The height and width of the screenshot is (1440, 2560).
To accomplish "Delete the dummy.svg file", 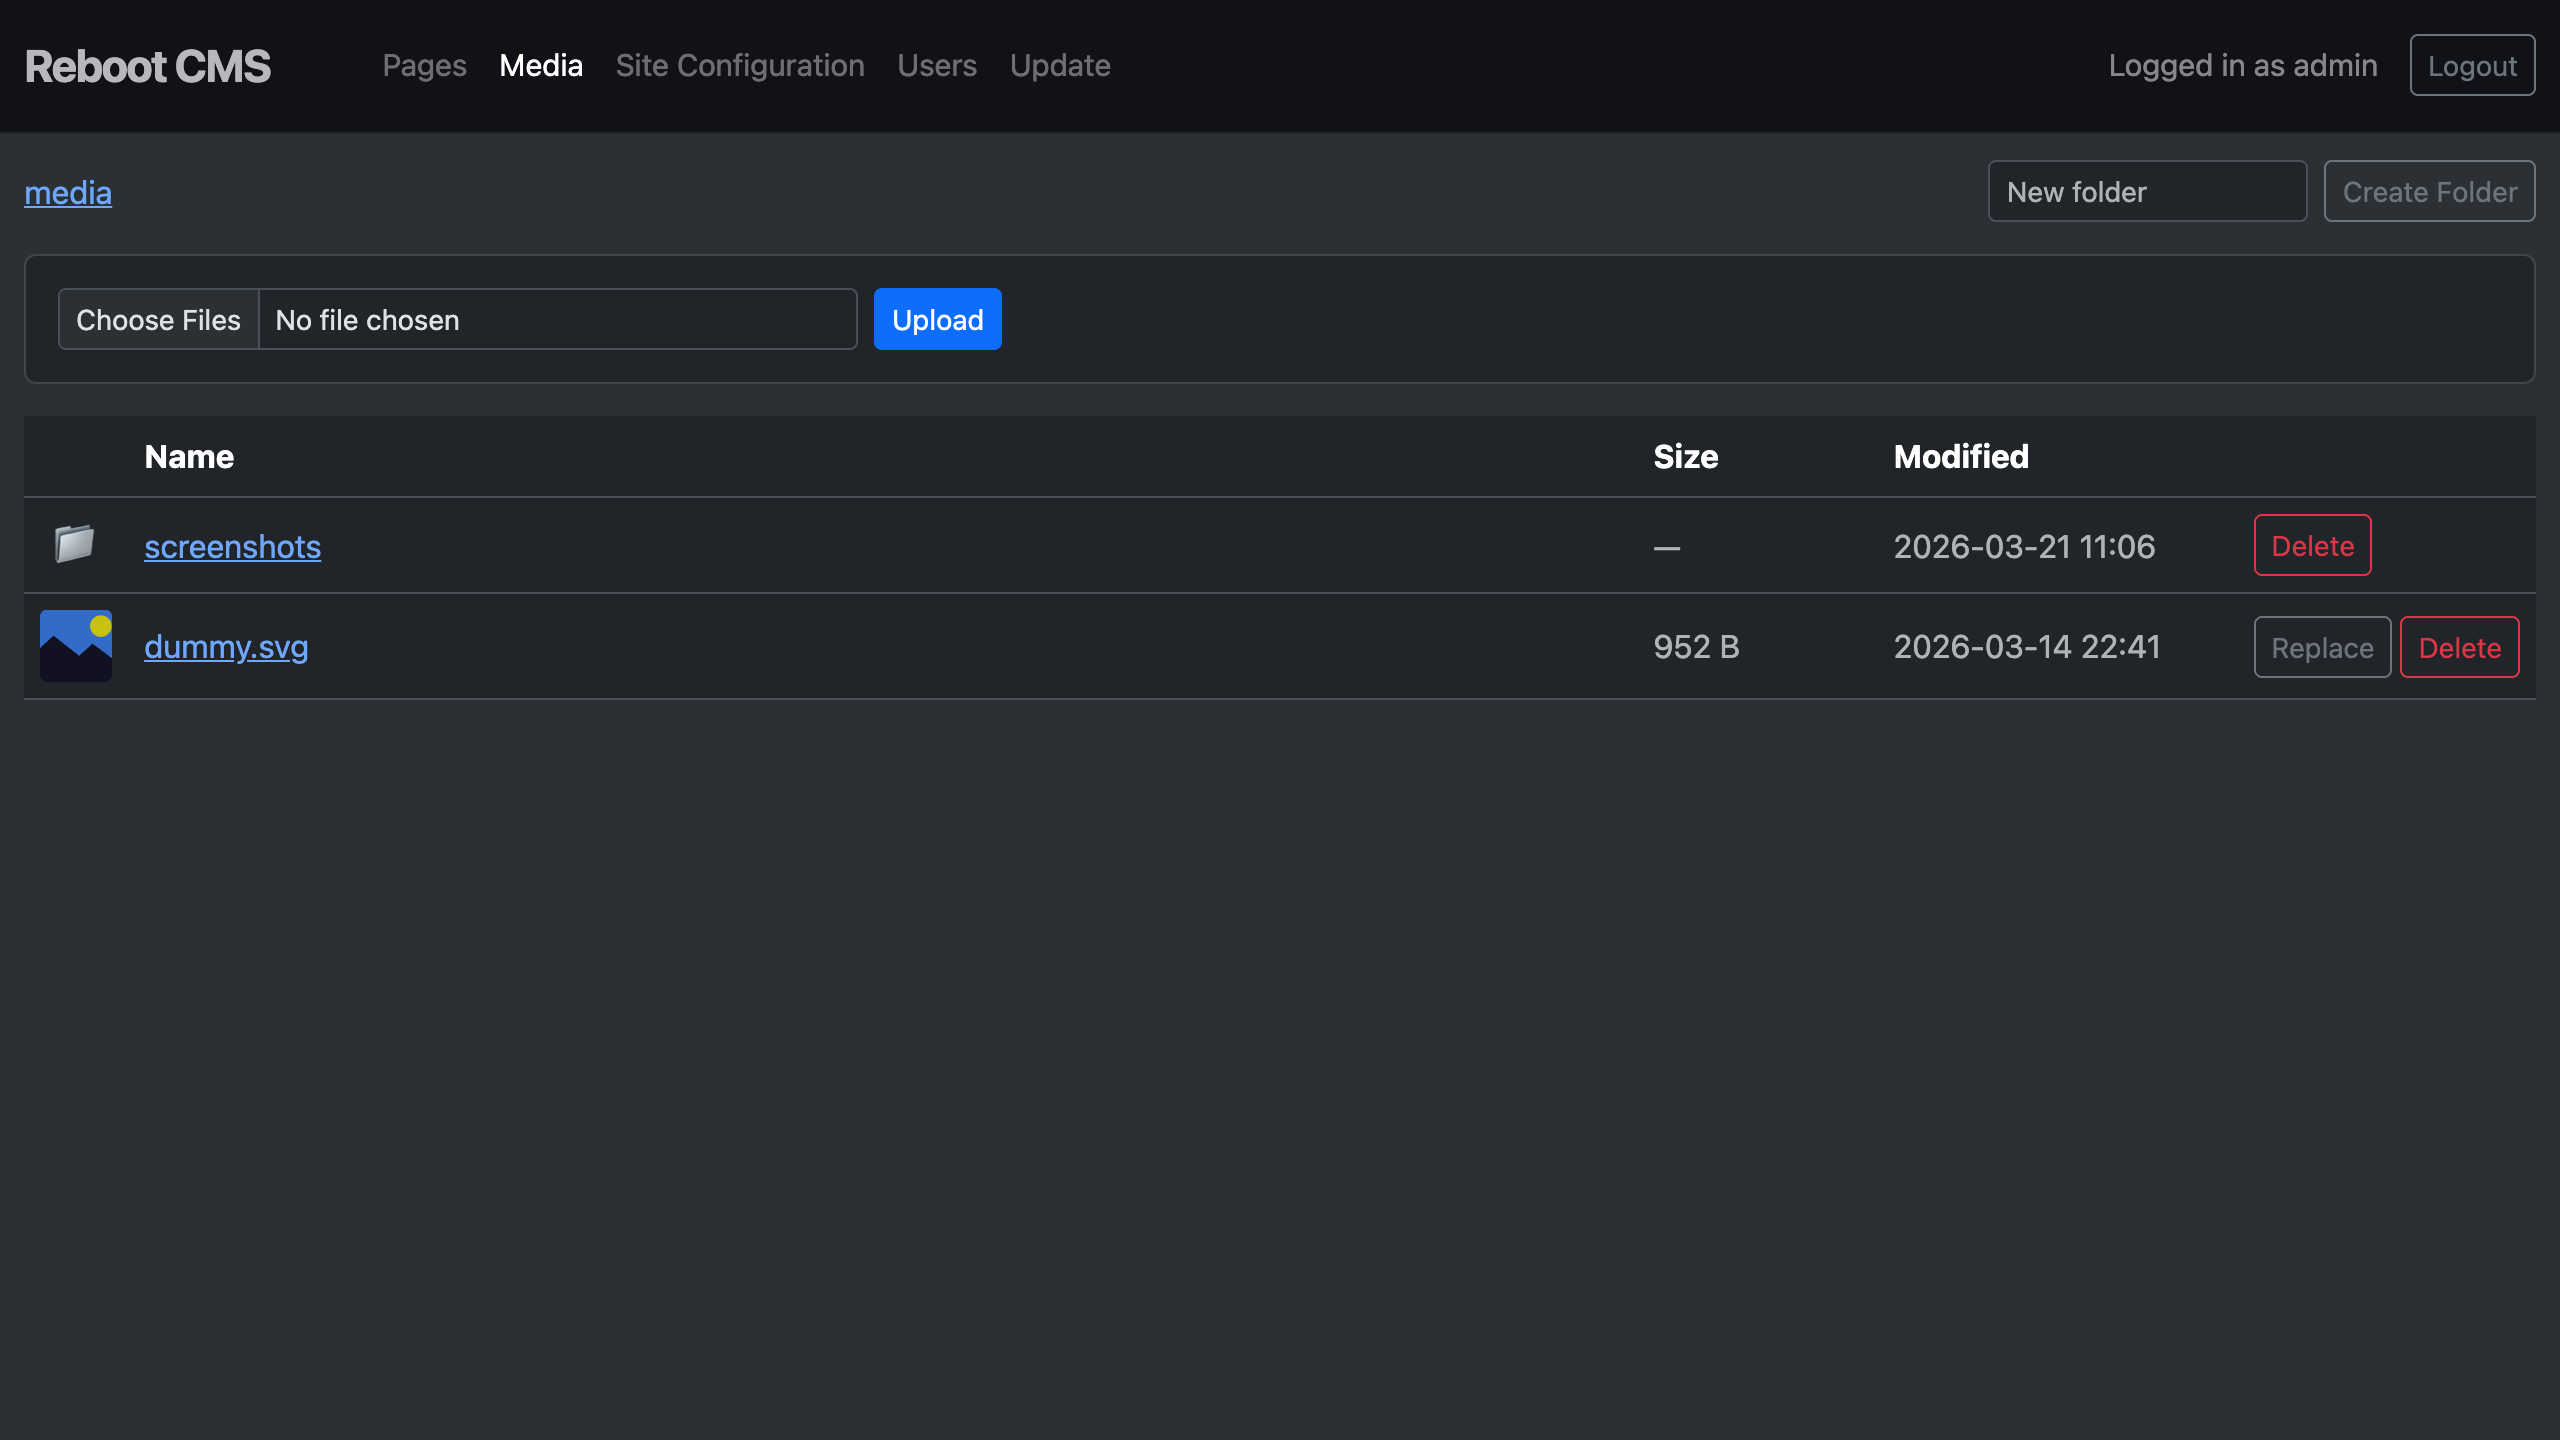I will click(x=2459, y=648).
